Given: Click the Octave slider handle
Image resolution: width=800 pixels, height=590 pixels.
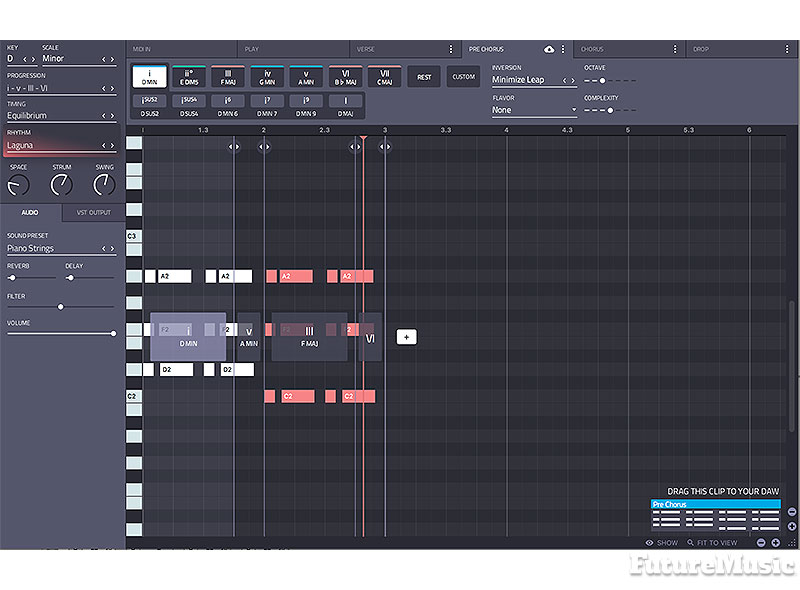Looking at the screenshot, I should pos(603,81).
